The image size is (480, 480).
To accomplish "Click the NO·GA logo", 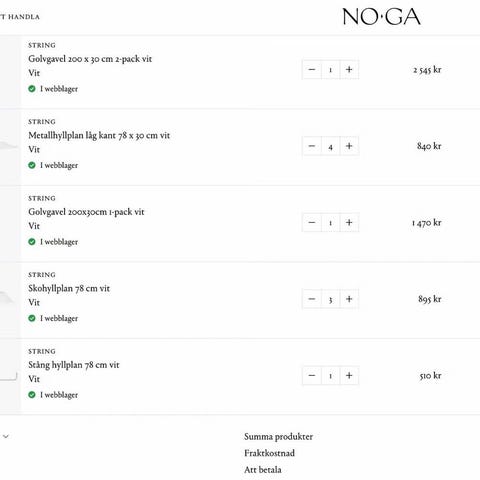I will pyautogui.click(x=381, y=17).
